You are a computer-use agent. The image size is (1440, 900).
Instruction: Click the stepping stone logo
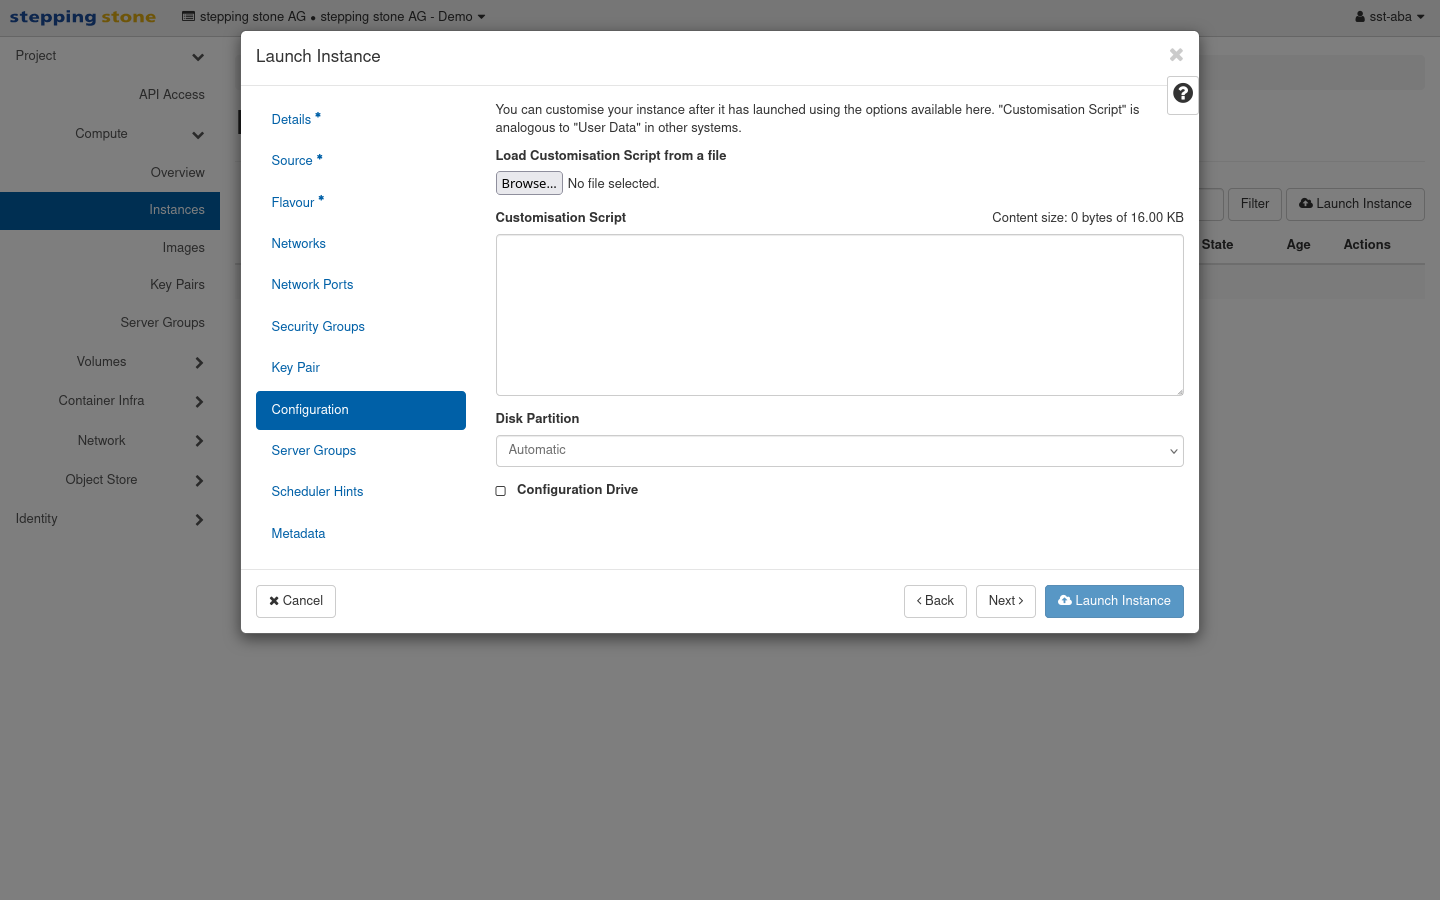click(x=83, y=17)
